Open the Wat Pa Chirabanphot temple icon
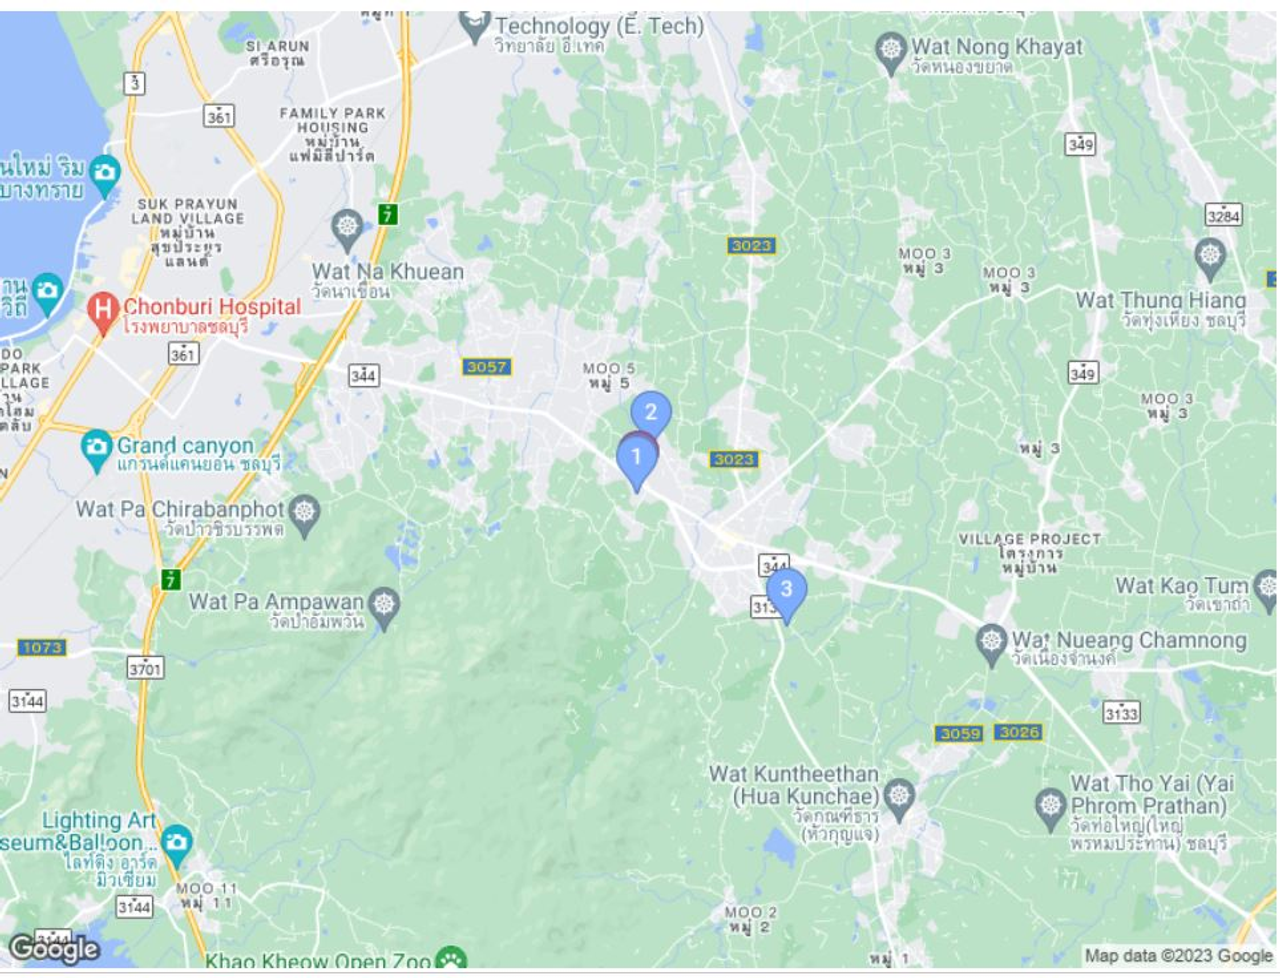The width and height of the screenshot is (1280, 978). (304, 514)
